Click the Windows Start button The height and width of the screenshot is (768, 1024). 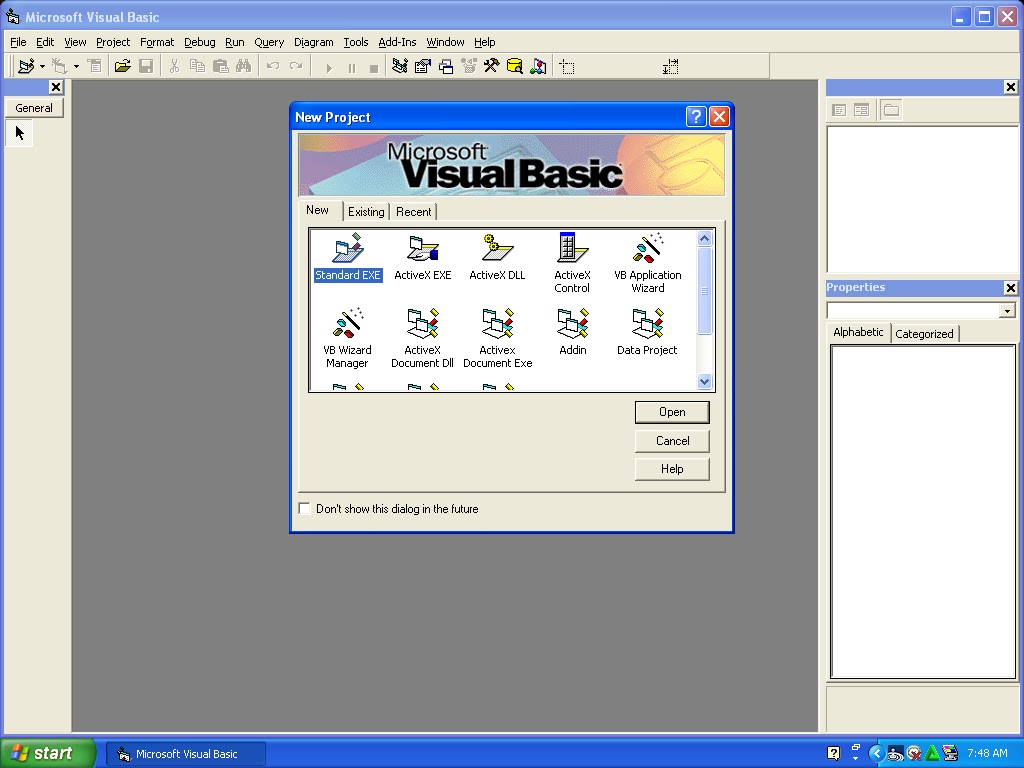coord(48,753)
